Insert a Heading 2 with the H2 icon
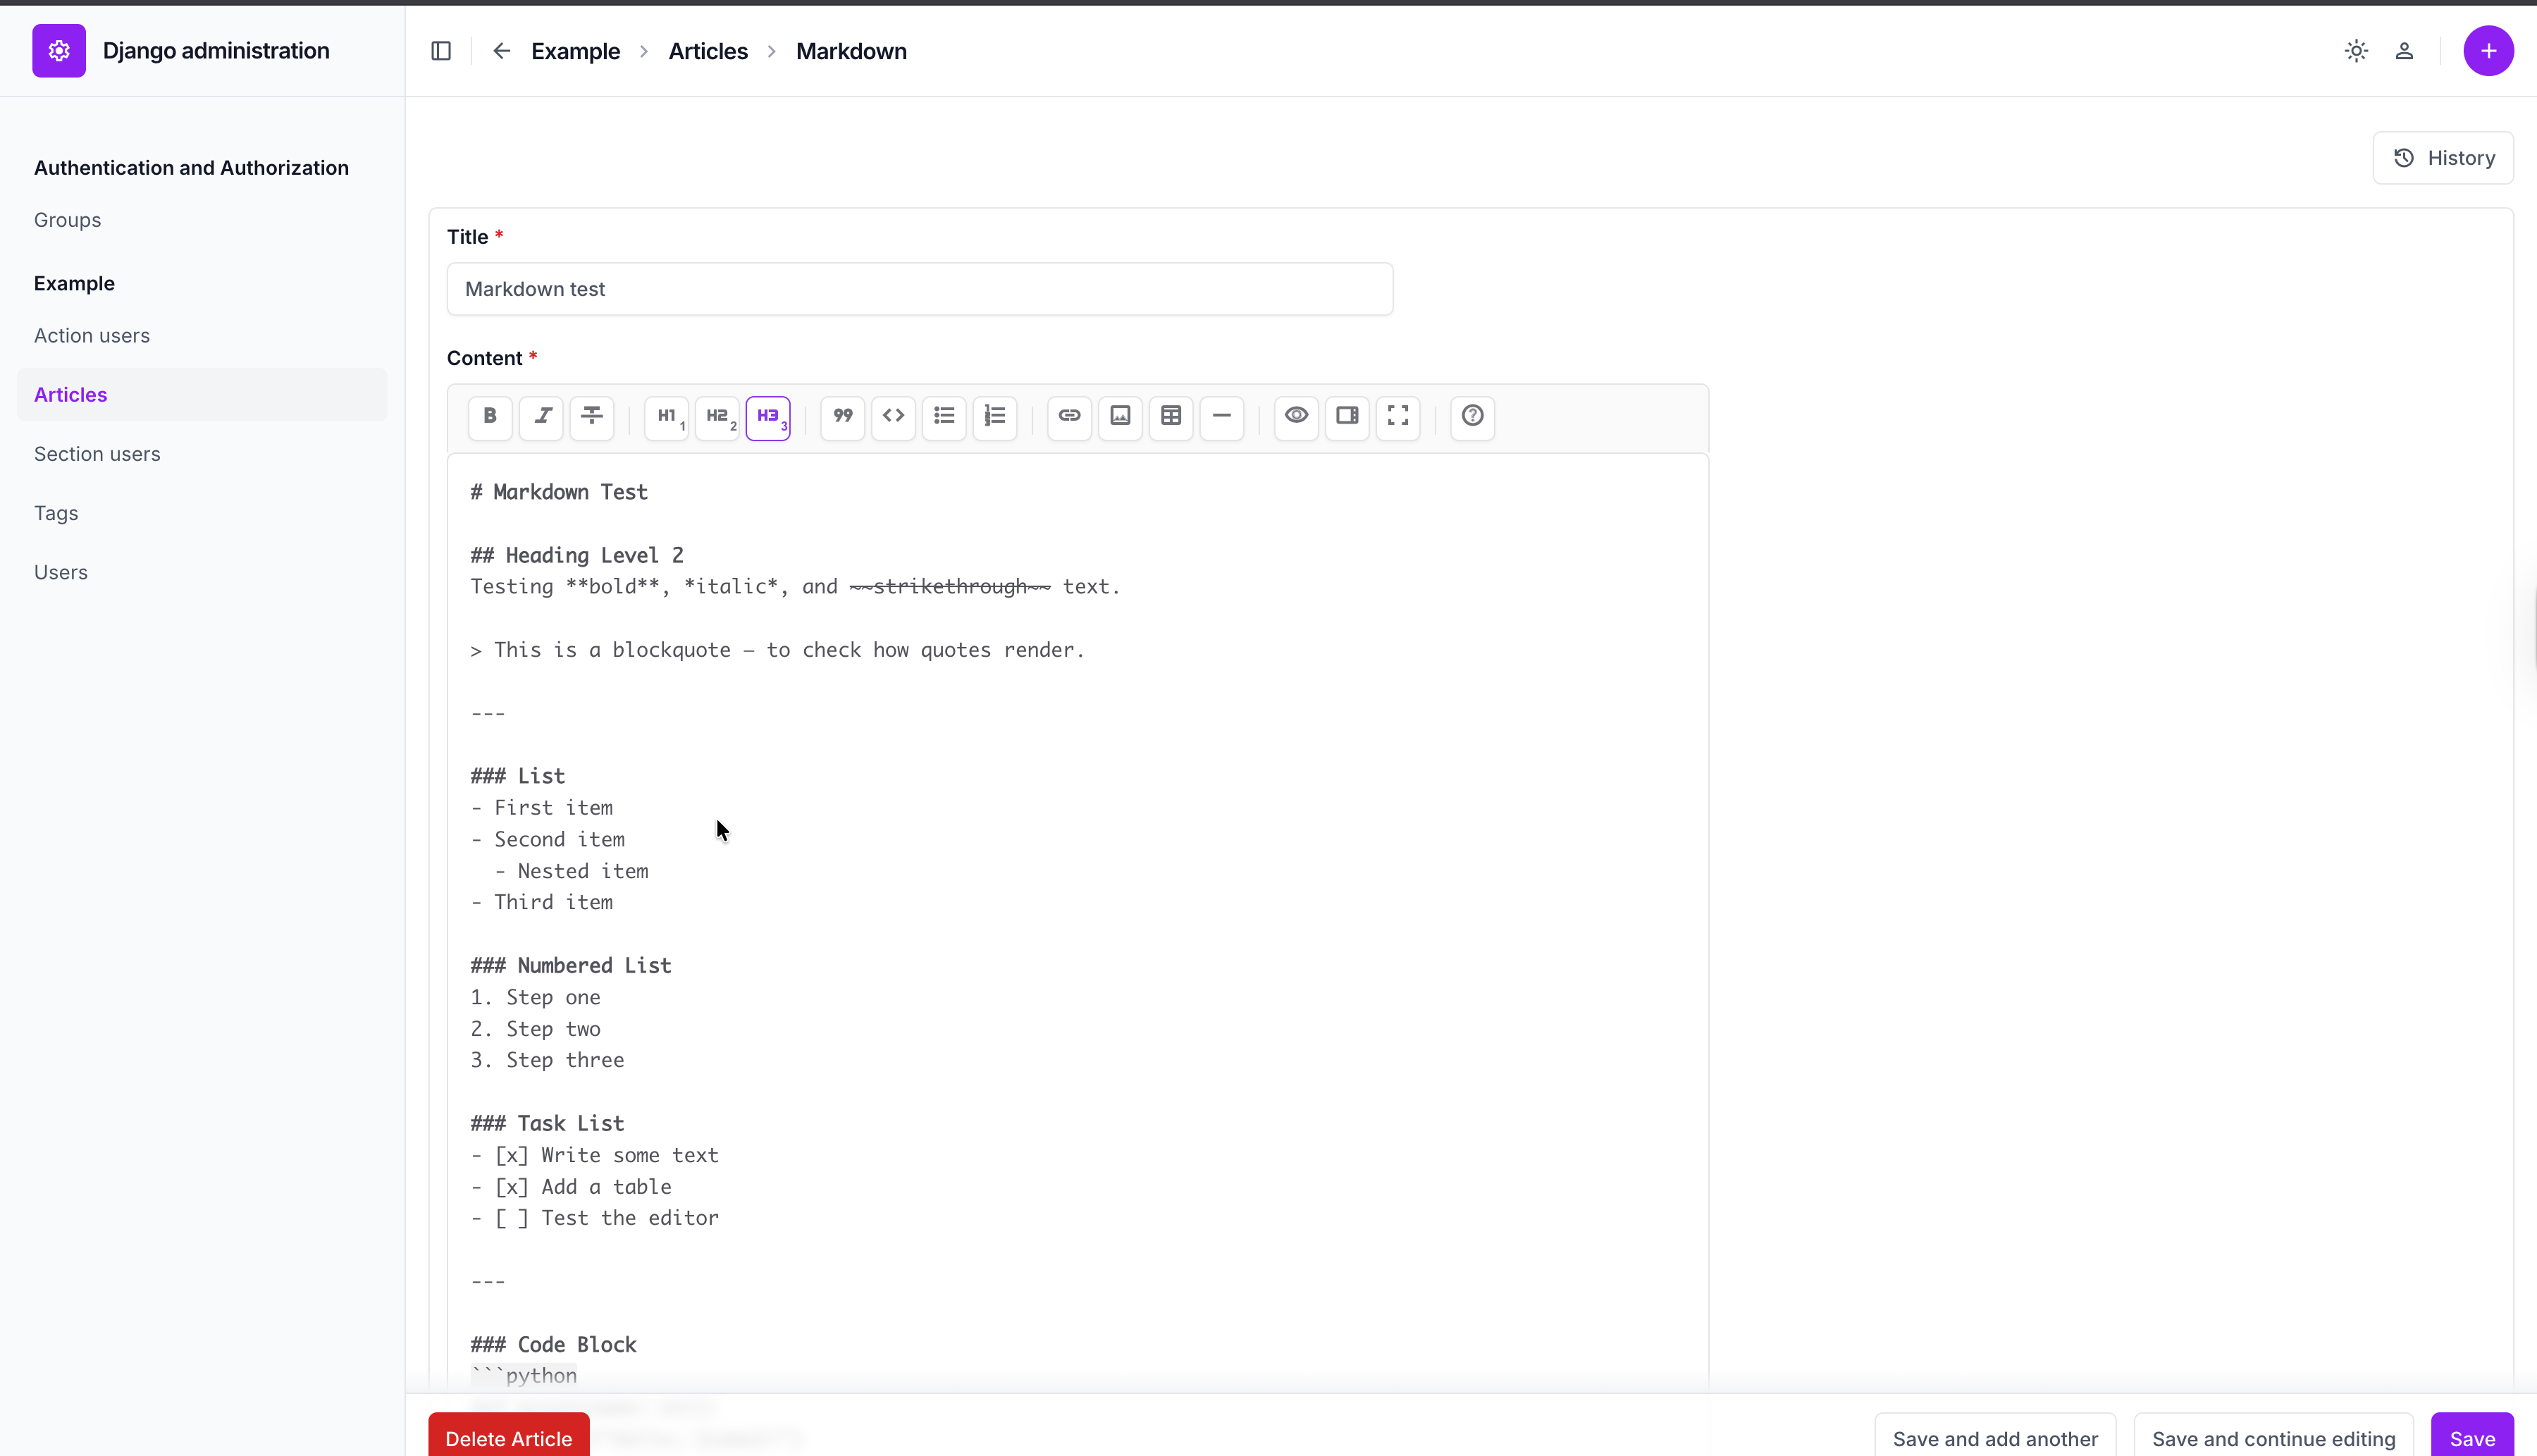Screen dimensions: 2537x1456 [717, 417]
